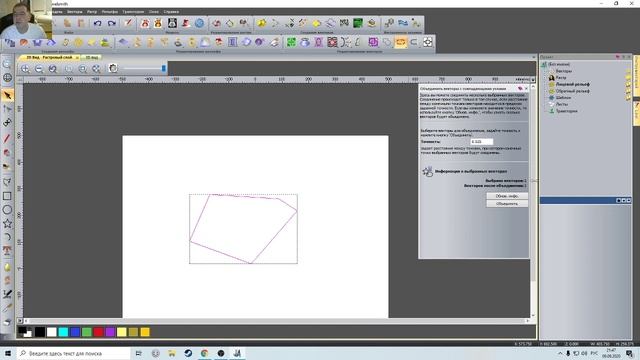Screen dimensions: 640x360
Task: Click the highlighted join vectors icon
Action: (400, 42)
